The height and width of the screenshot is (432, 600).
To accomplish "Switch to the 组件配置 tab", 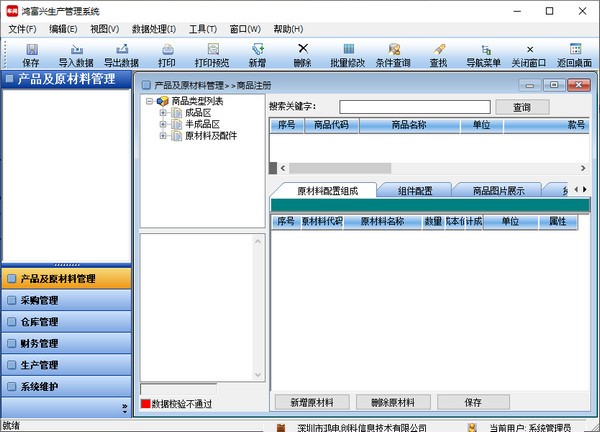I will point(415,190).
